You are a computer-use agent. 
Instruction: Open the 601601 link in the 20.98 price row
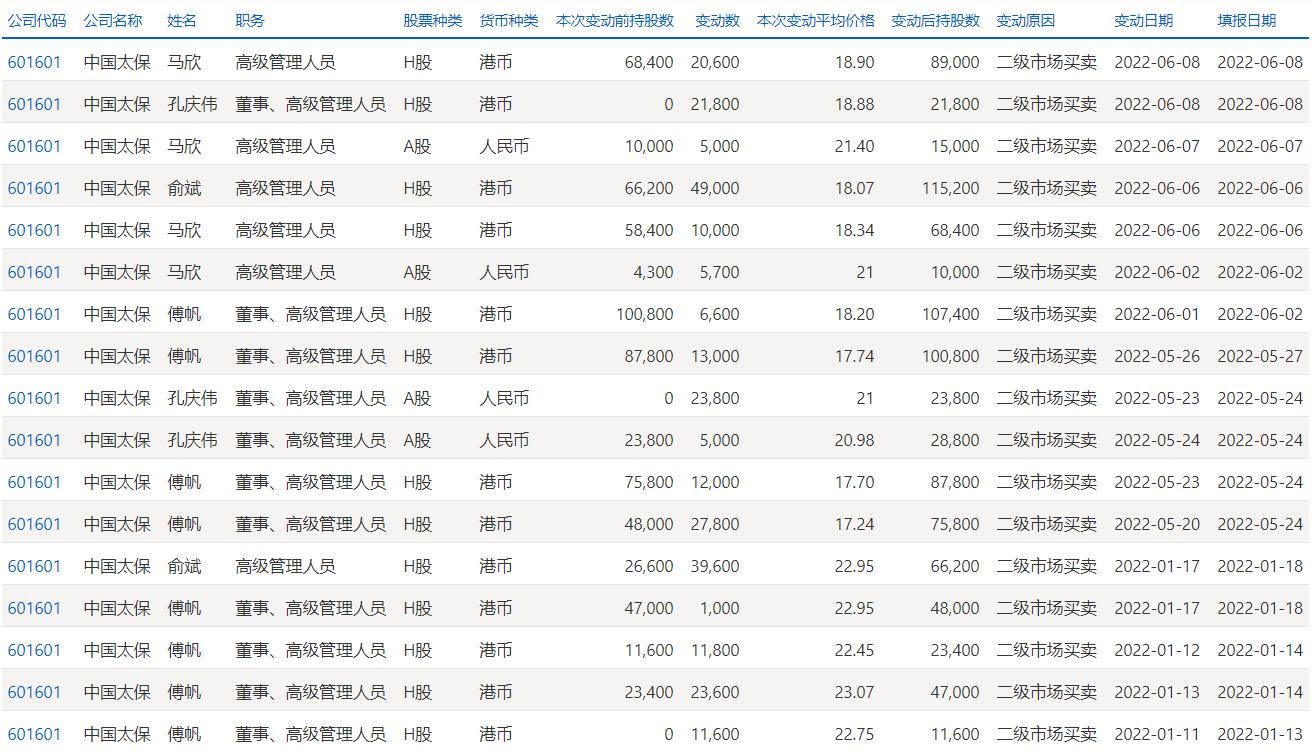tap(34, 440)
